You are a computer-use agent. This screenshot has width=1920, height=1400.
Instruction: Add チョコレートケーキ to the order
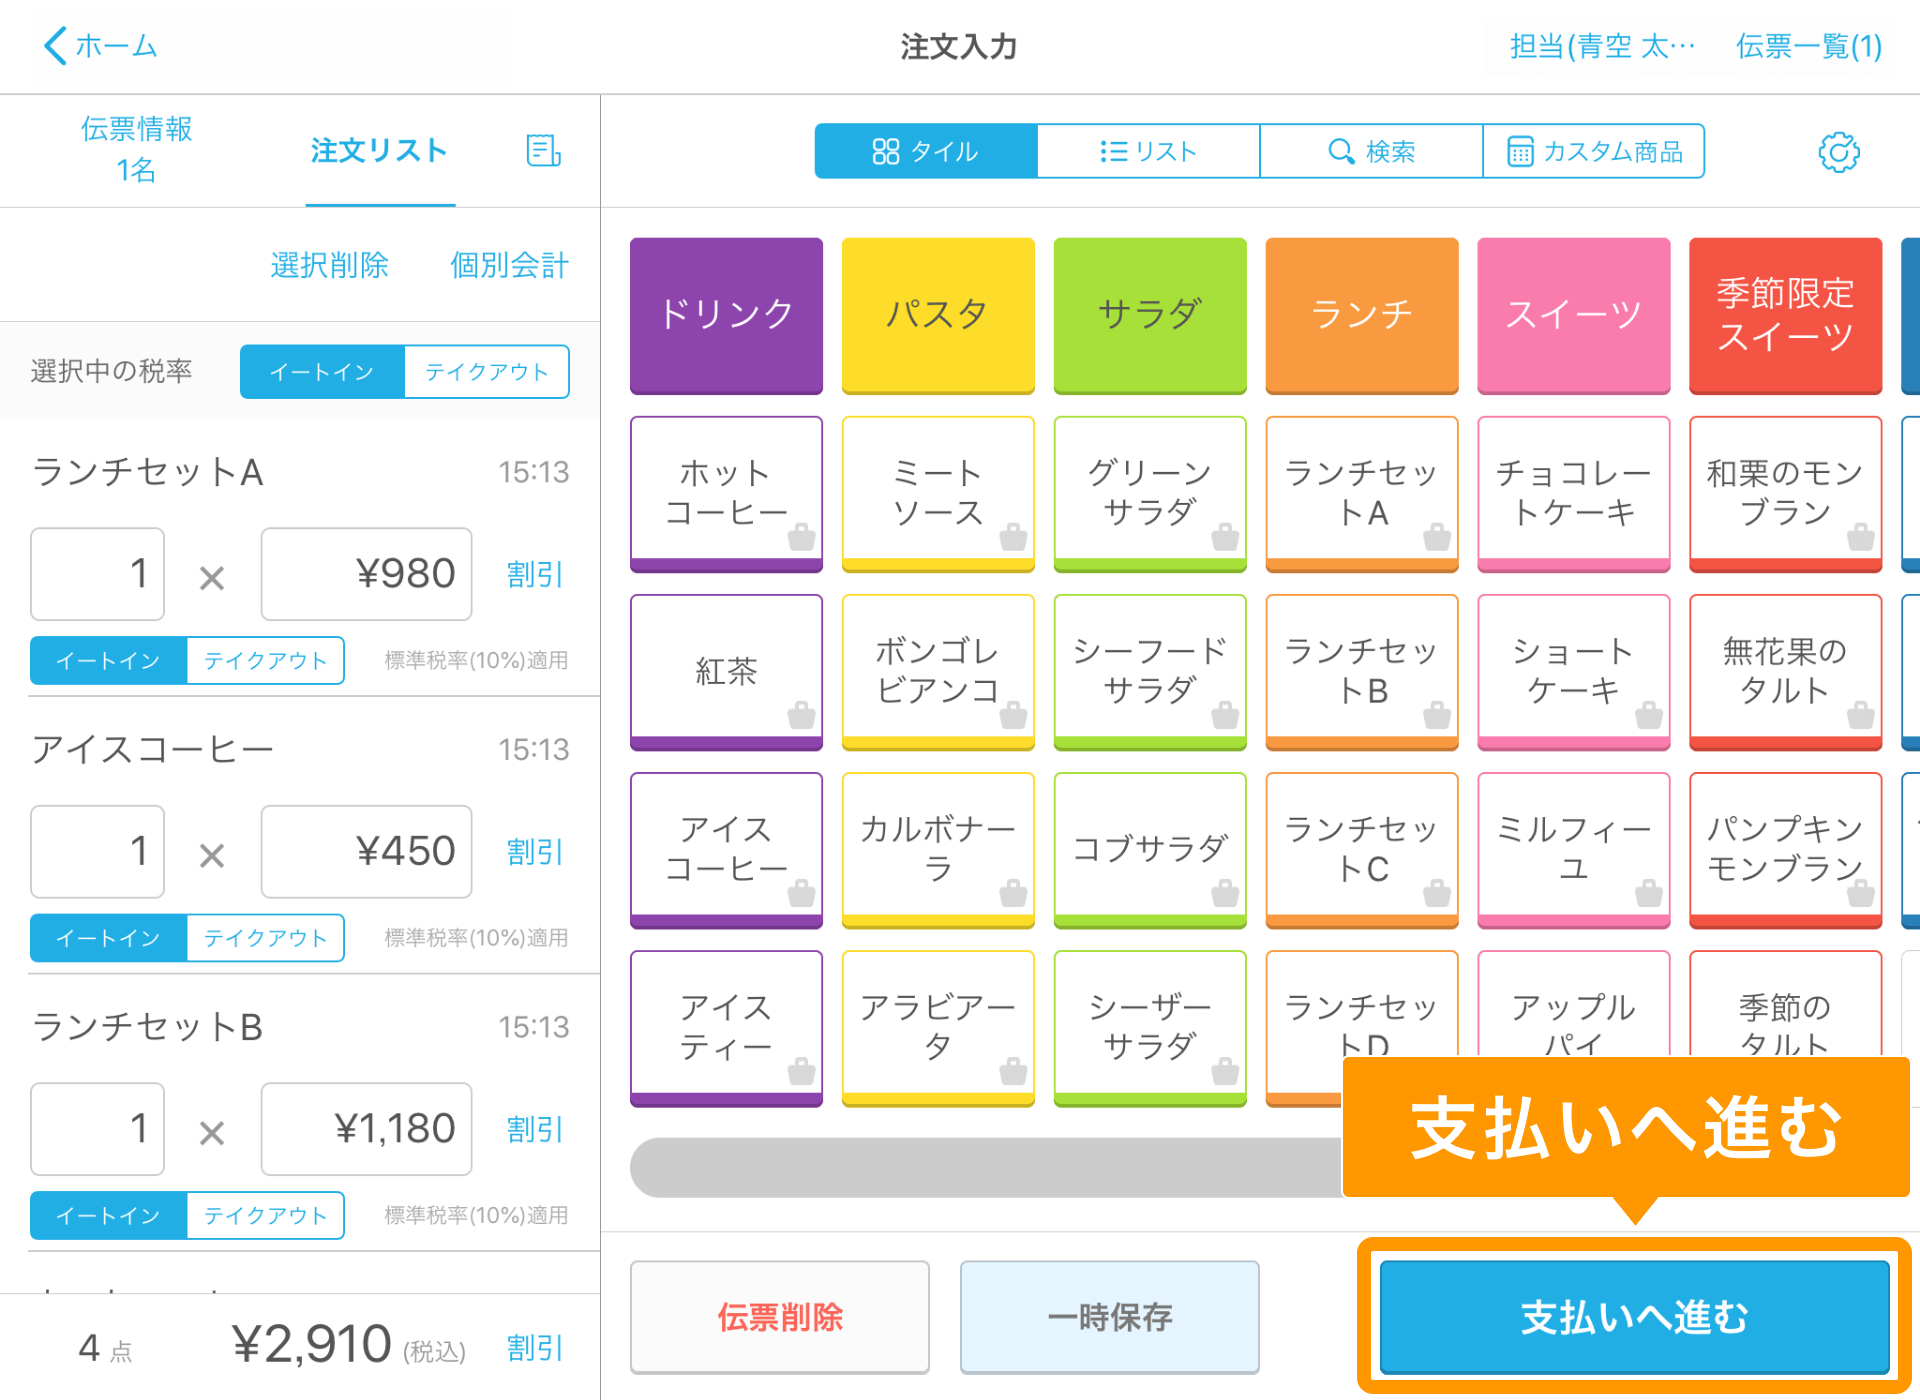tap(1574, 493)
